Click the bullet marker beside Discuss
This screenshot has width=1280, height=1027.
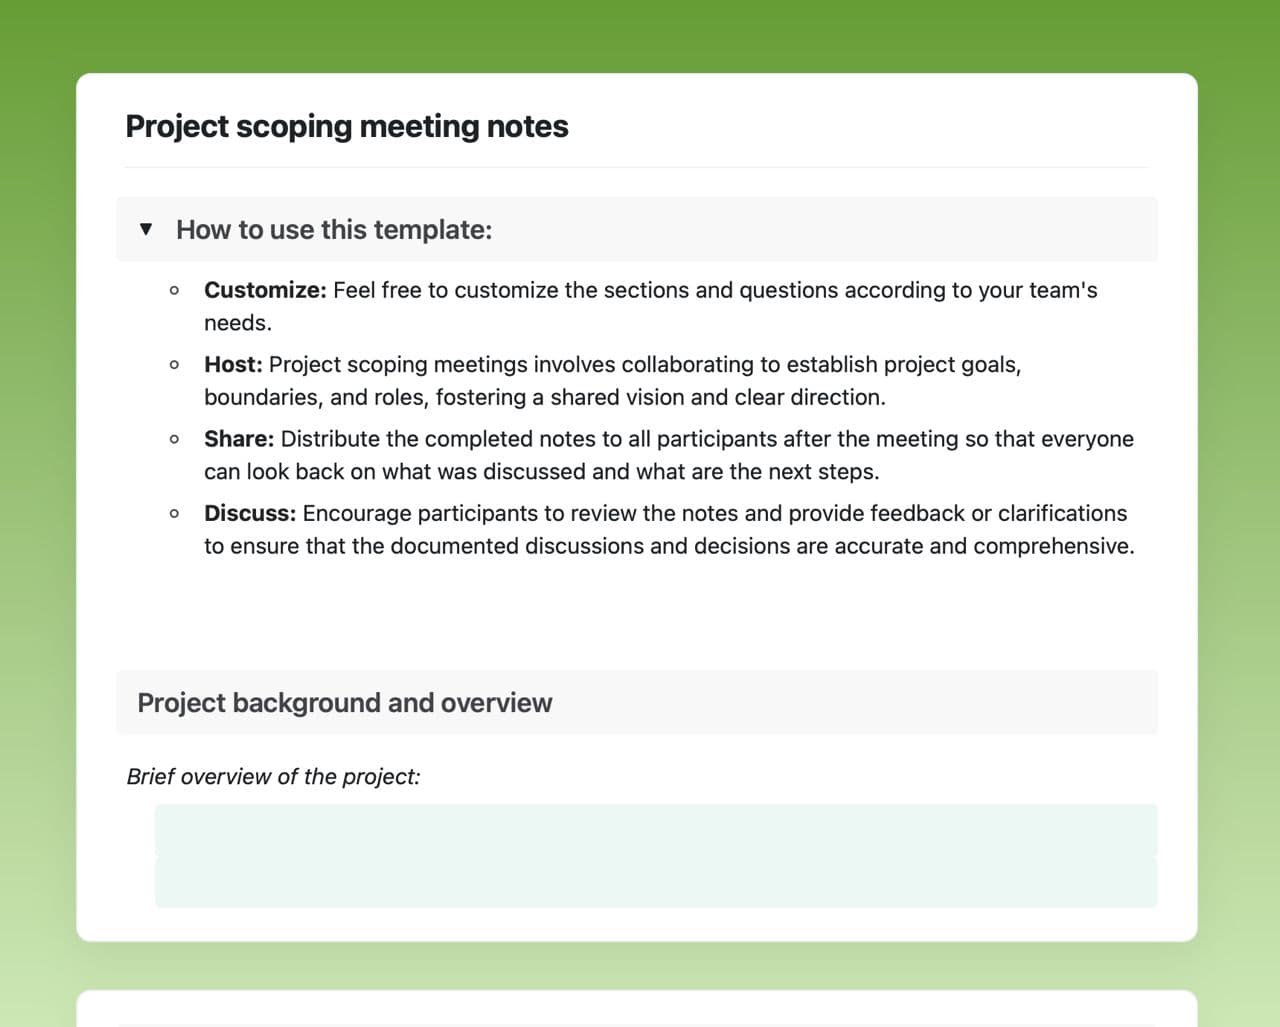pyautogui.click(x=175, y=514)
